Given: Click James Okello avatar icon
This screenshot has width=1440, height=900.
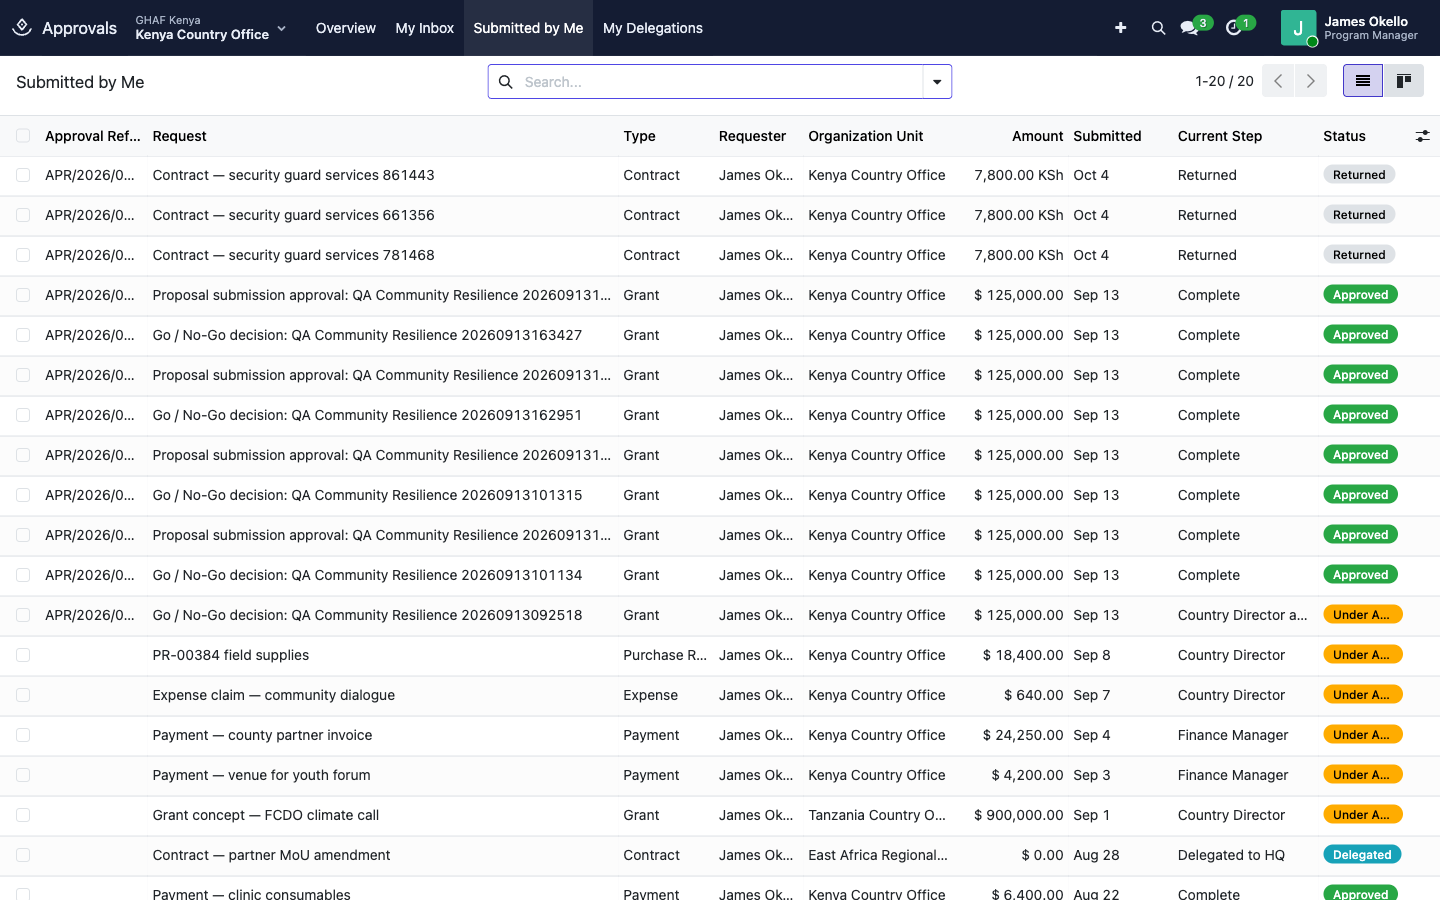Looking at the screenshot, I should coord(1298,28).
